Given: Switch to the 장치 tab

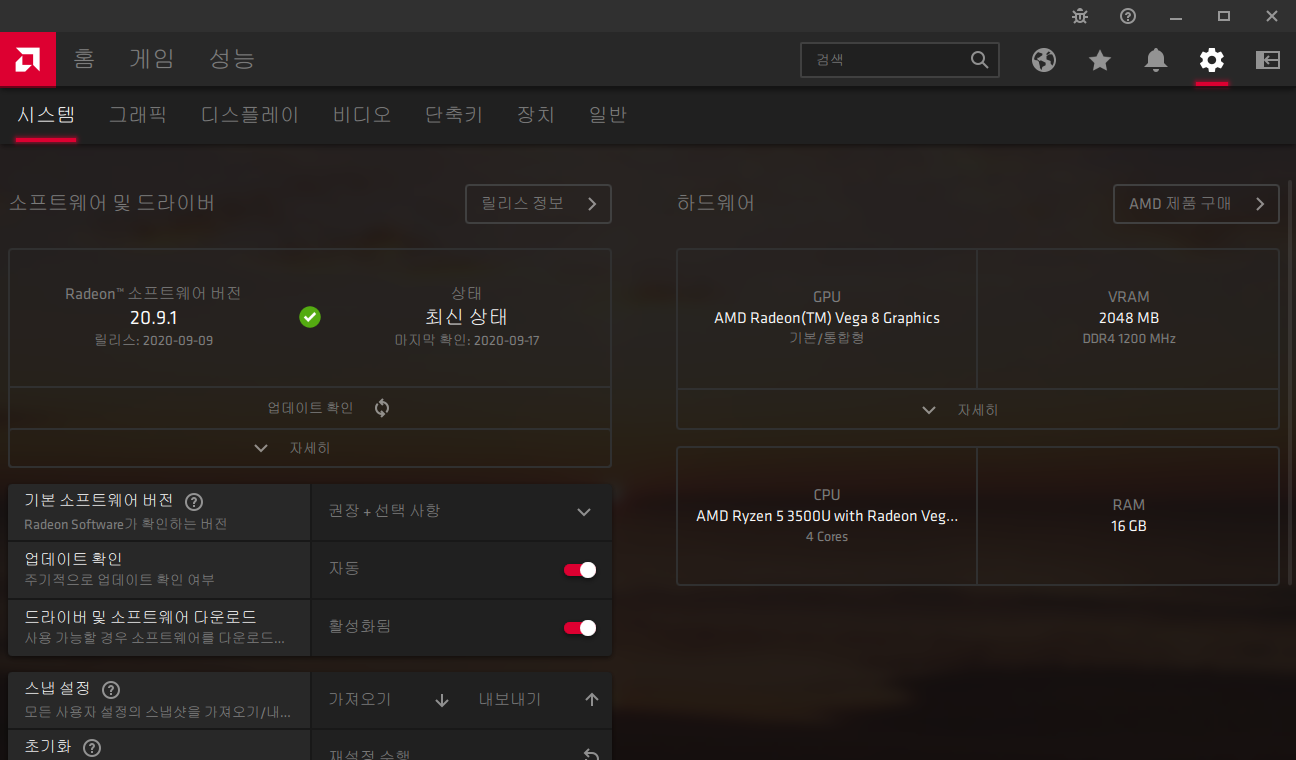Looking at the screenshot, I should click(x=536, y=115).
